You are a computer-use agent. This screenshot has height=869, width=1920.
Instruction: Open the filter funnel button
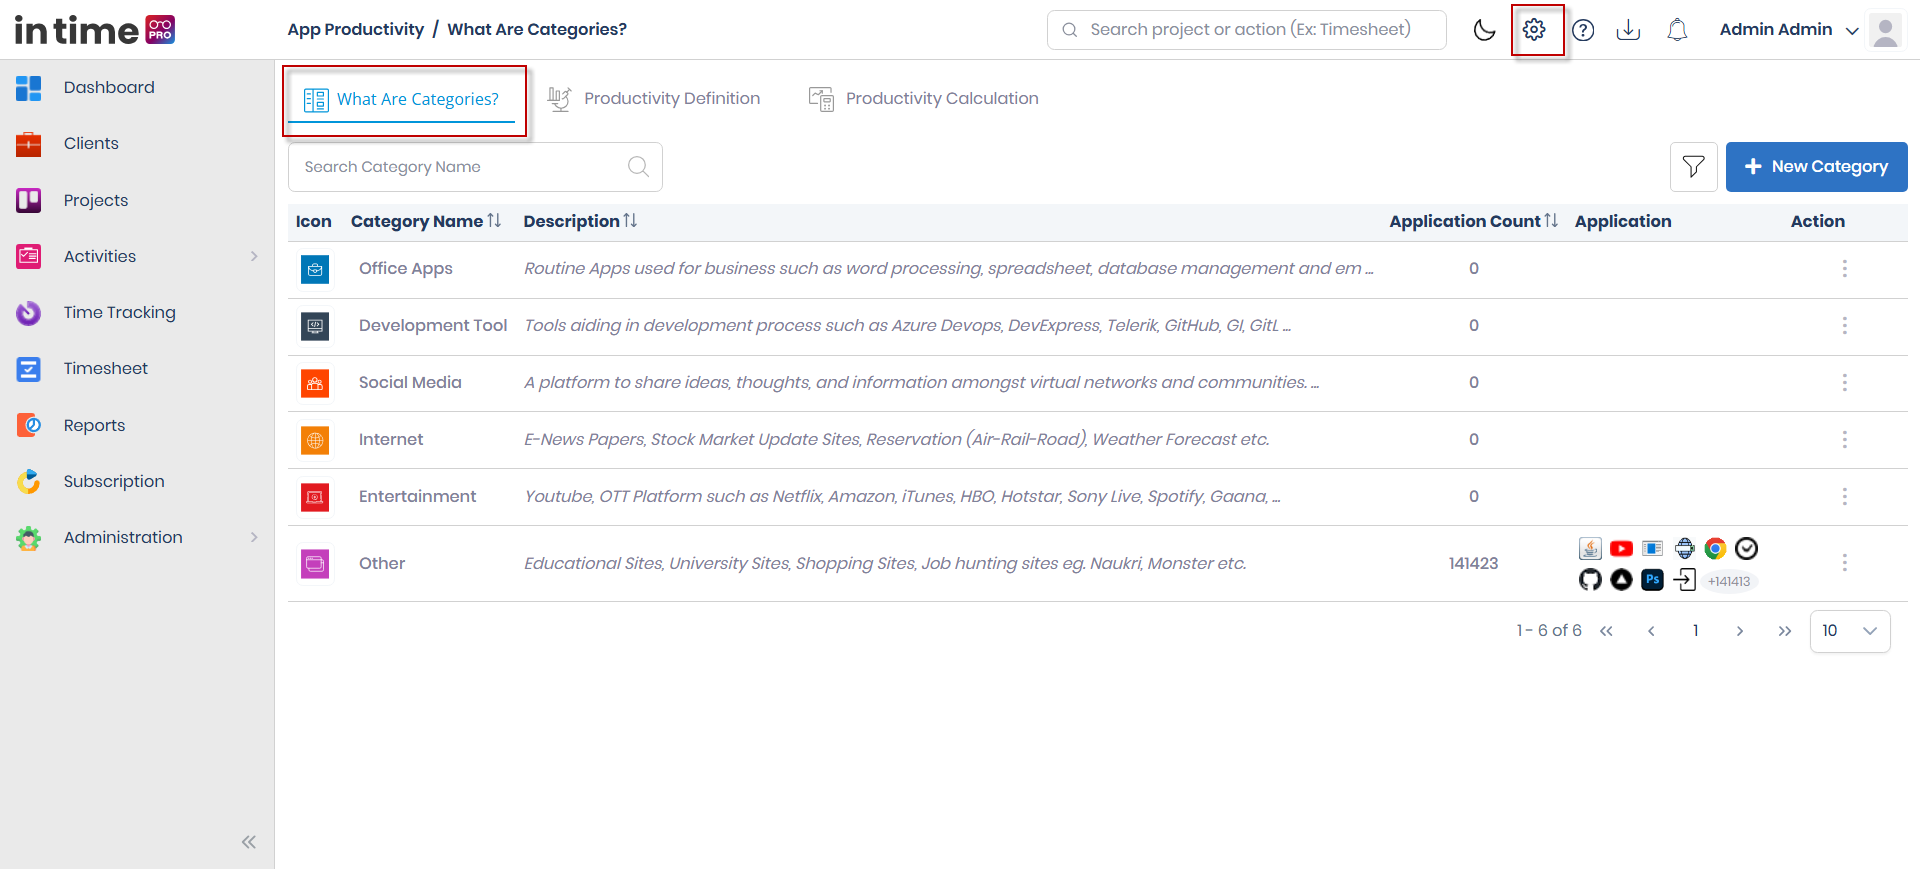point(1693,167)
